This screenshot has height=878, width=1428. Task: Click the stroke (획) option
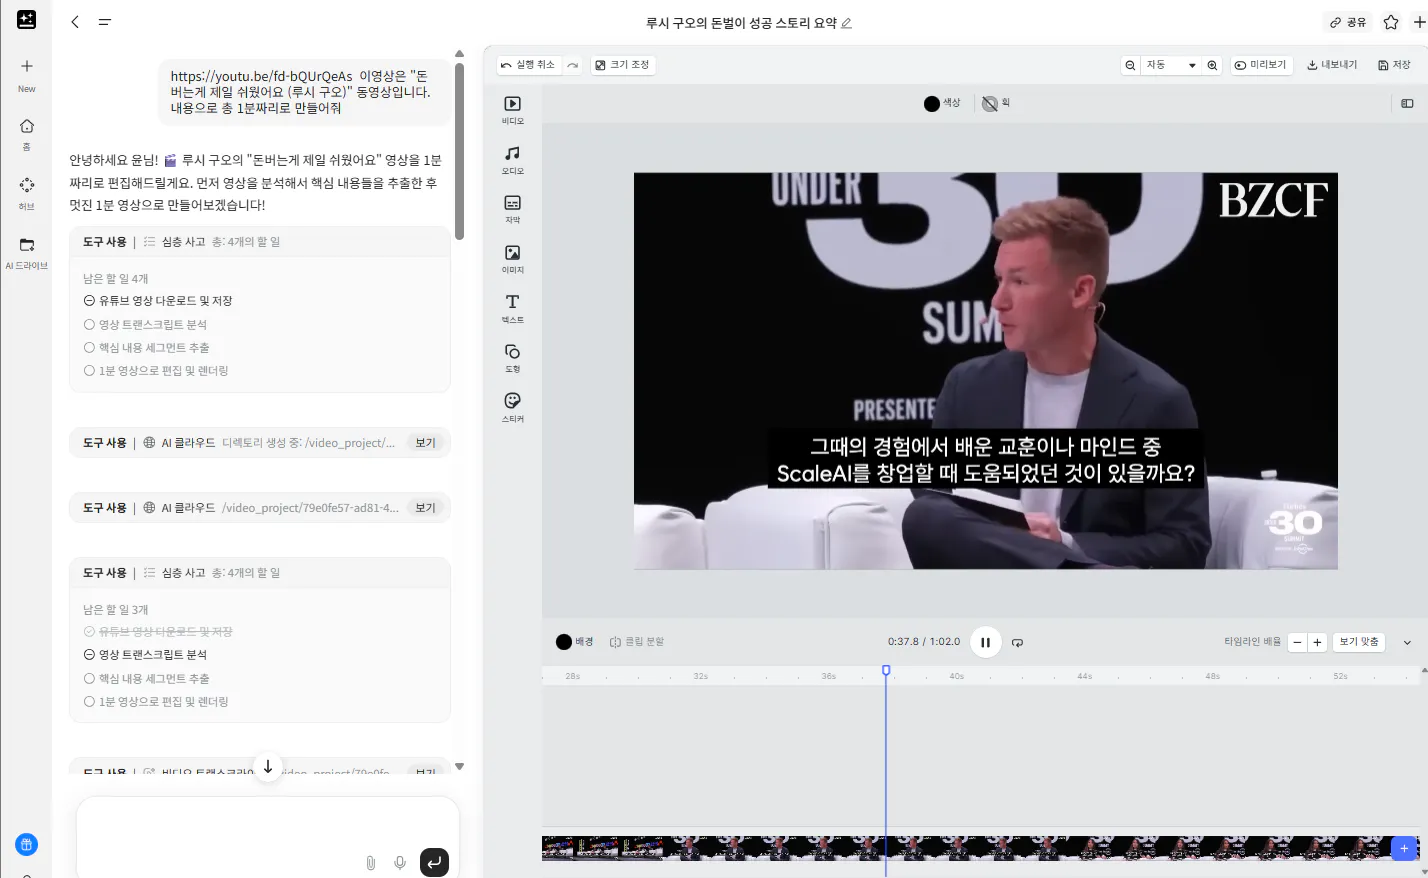pyautogui.click(x=996, y=103)
